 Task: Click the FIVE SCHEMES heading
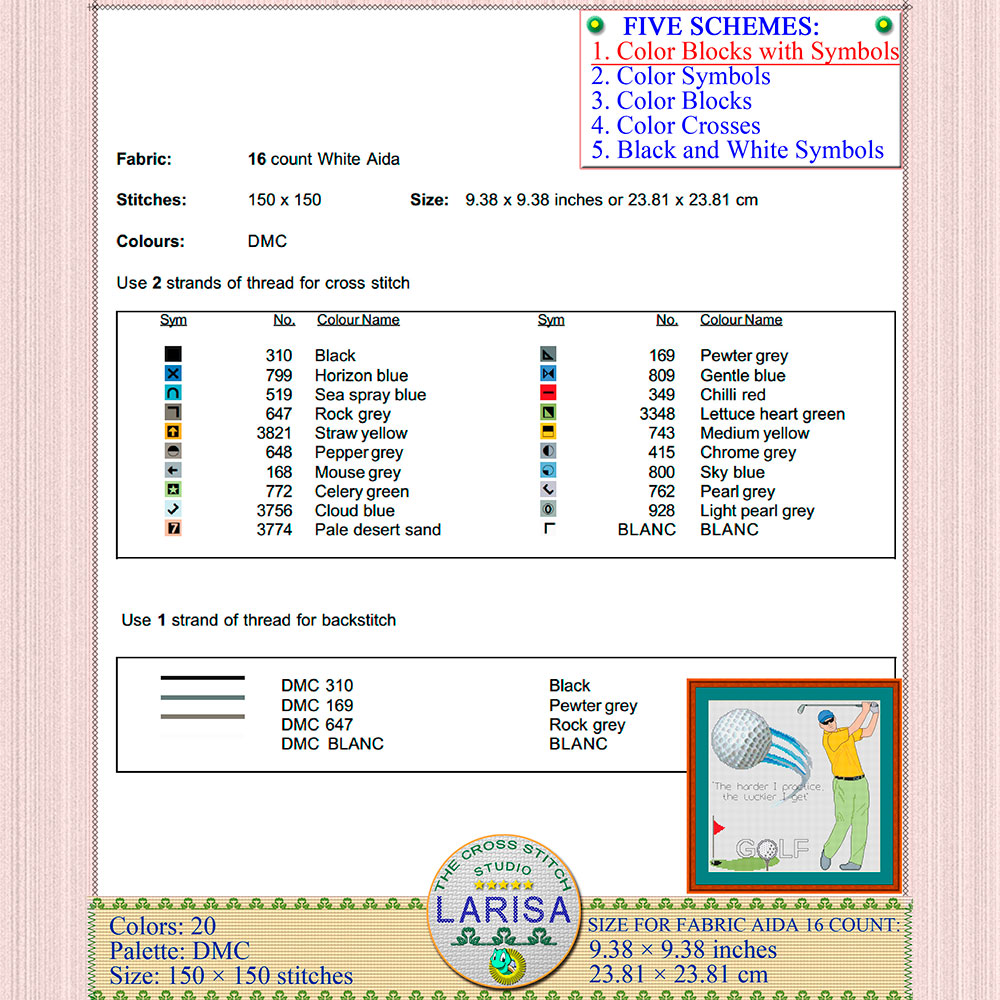coord(721,26)
